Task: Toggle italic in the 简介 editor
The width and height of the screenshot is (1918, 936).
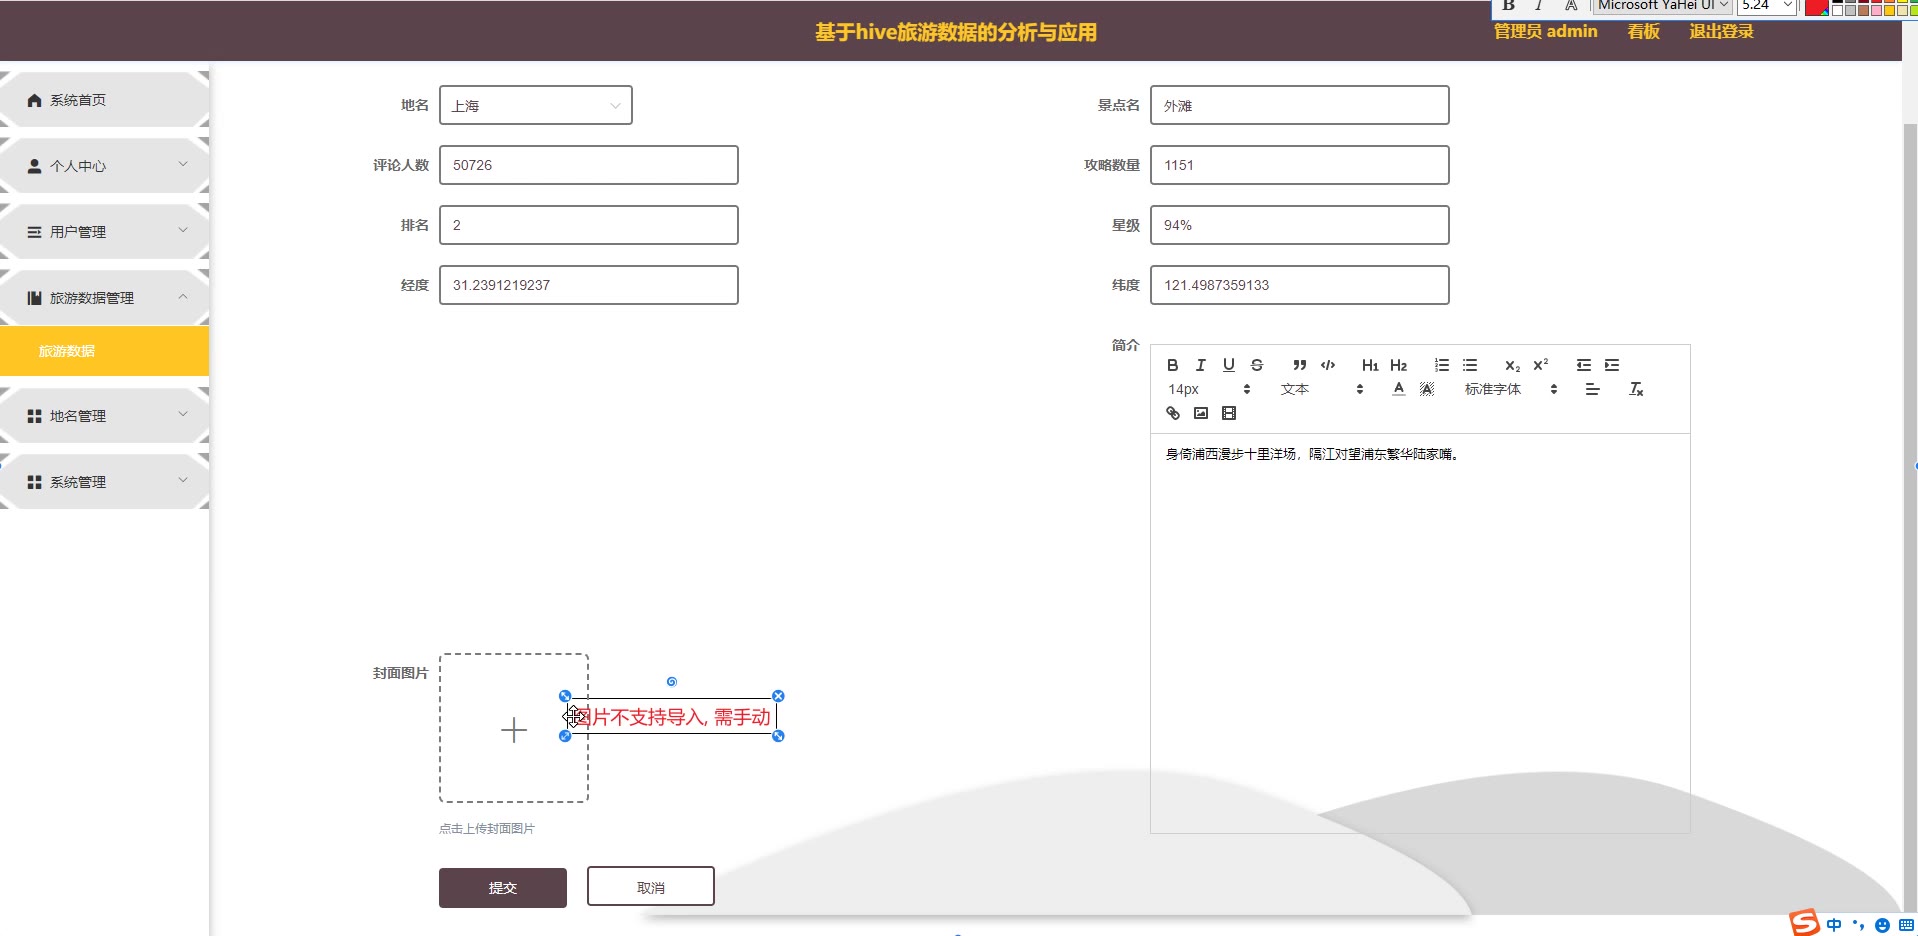Action: pos(1201,365)
